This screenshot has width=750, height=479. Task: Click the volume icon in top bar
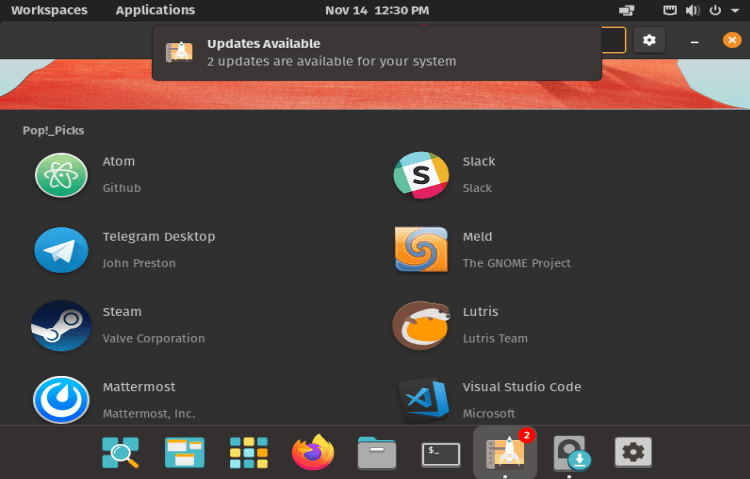(x=693, y=10)
